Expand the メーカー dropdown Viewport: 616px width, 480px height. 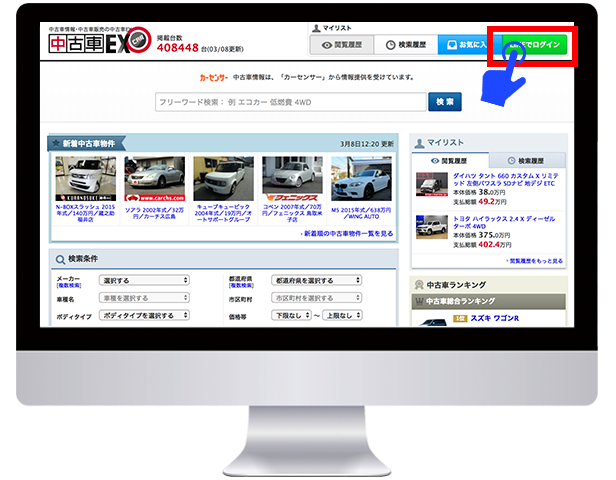coord(144,281)
